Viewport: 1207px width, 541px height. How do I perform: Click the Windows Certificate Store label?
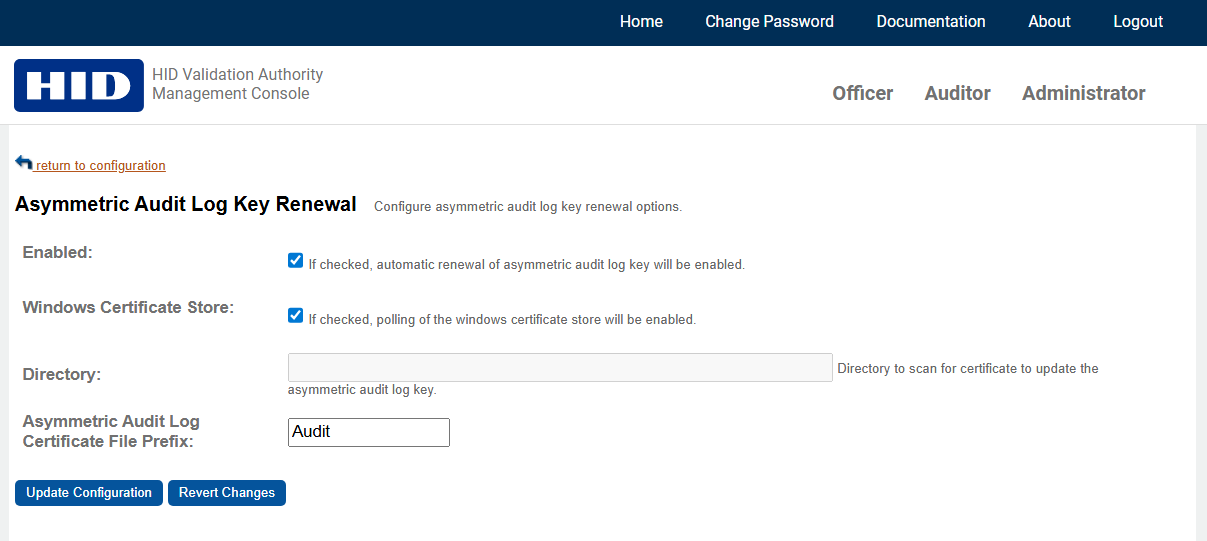pyautogui.click(x=128, y=307)
